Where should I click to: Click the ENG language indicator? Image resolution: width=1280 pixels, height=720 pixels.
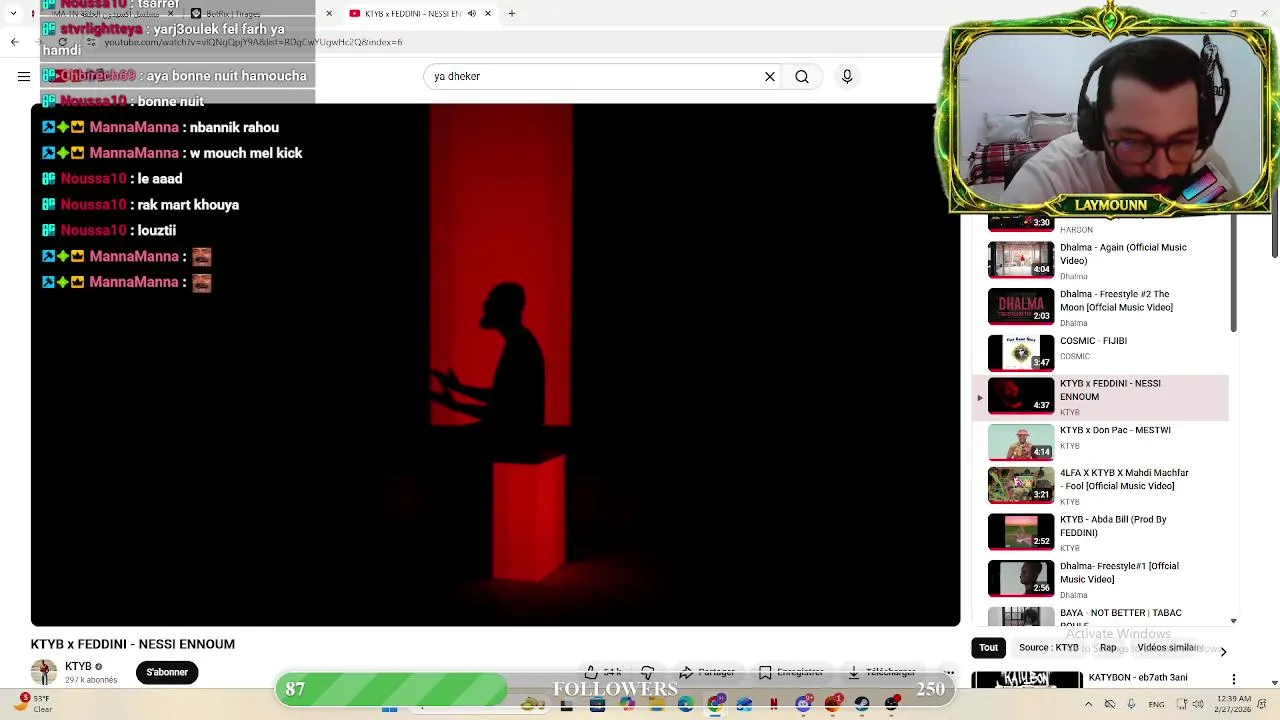coord(1156,705)
